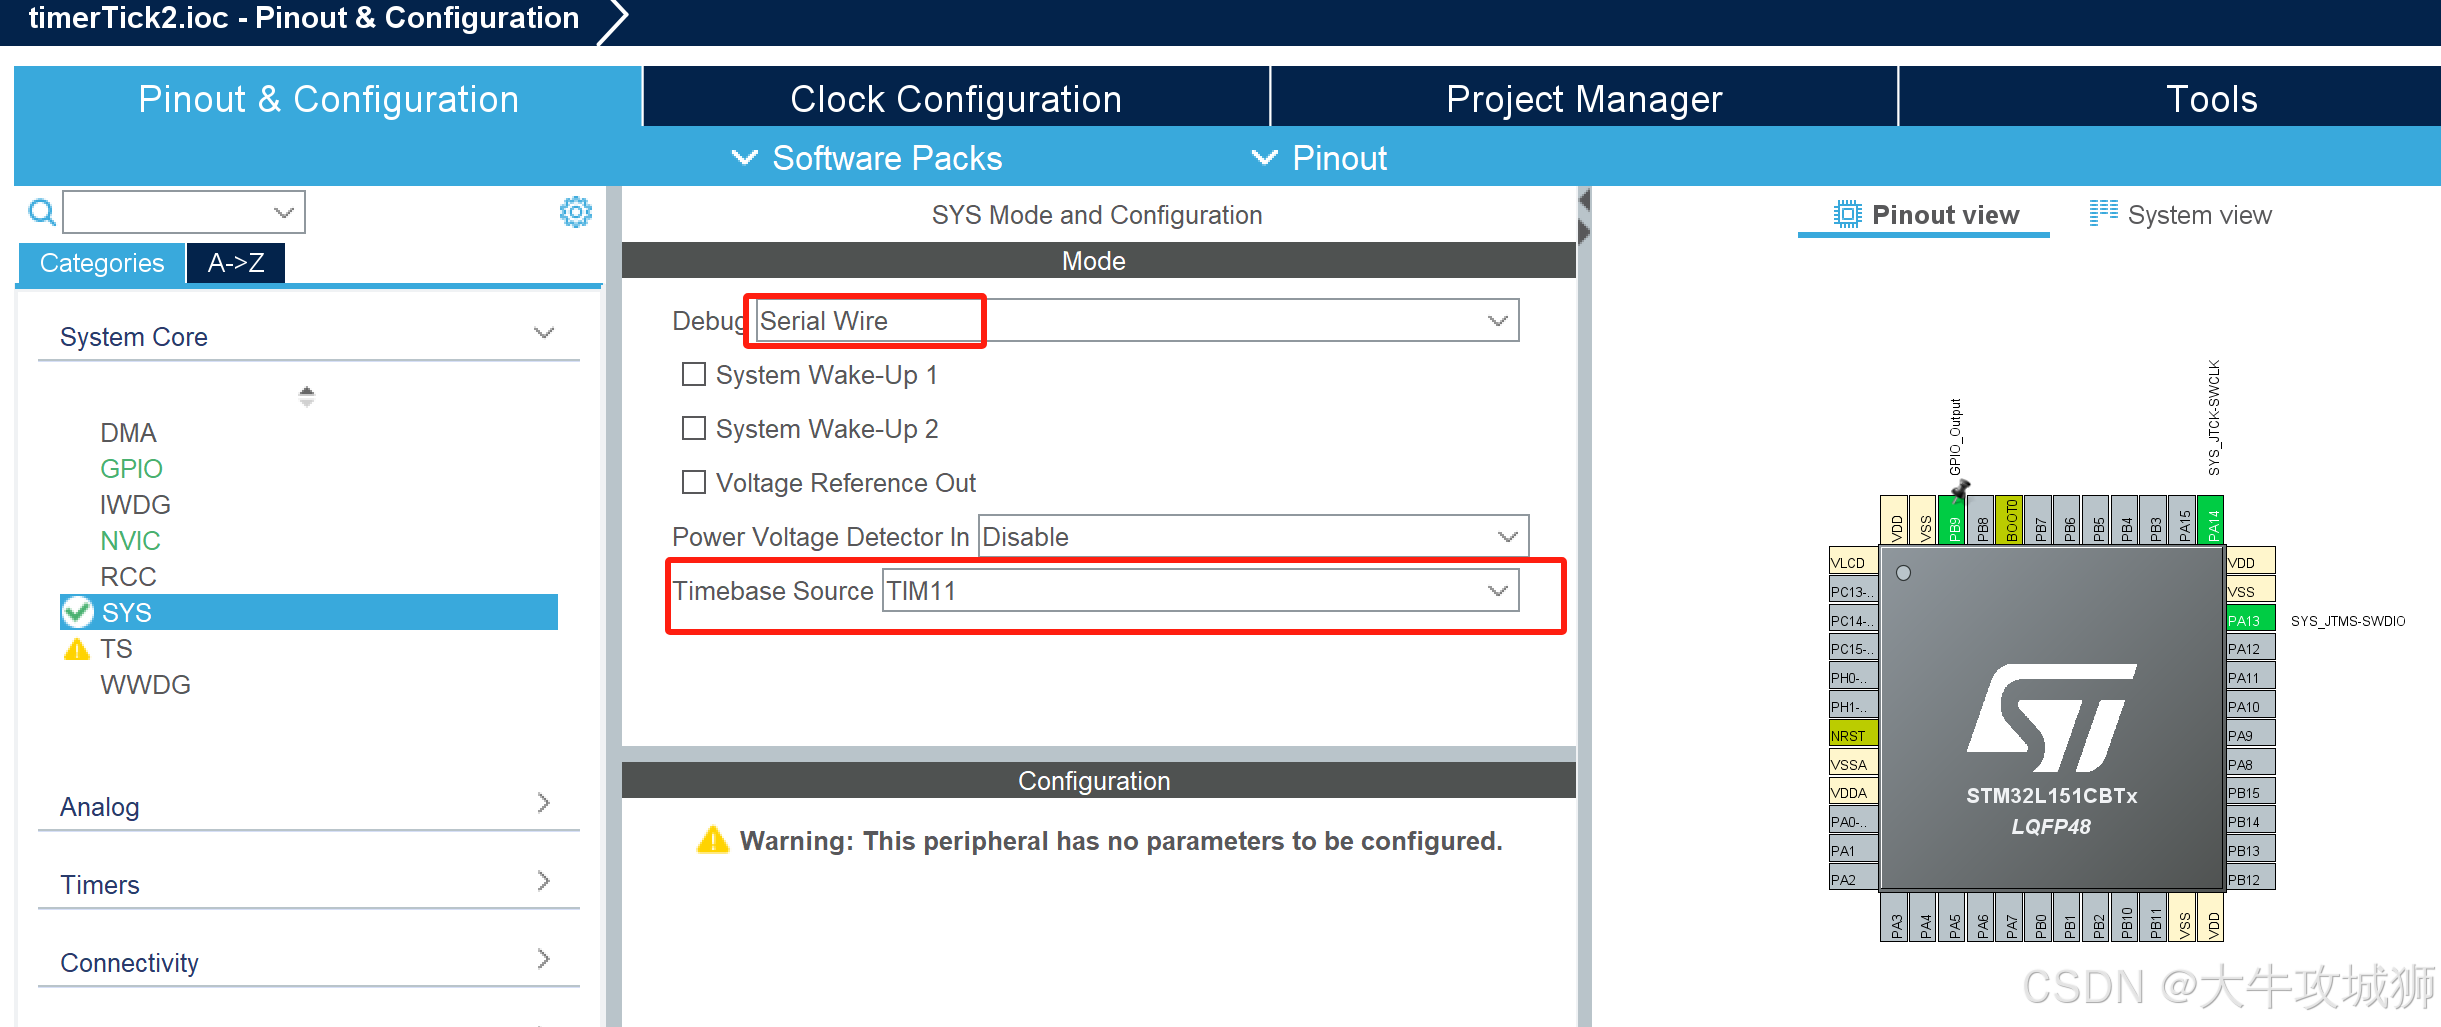Open the Power Voltage Detector In dropdown
Image resolution: width=2441 pixels, height=1027 pixels.
tap(1253, 537)
